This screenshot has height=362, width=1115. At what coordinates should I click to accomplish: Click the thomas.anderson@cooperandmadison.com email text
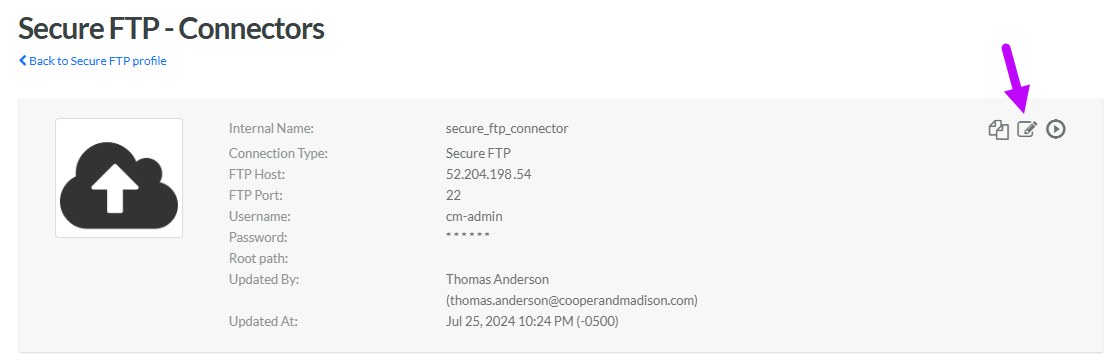point(572,301)
